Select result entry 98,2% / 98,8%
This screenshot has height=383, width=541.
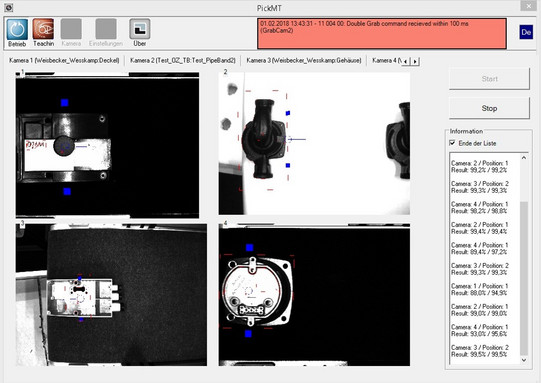coord(480,208)
